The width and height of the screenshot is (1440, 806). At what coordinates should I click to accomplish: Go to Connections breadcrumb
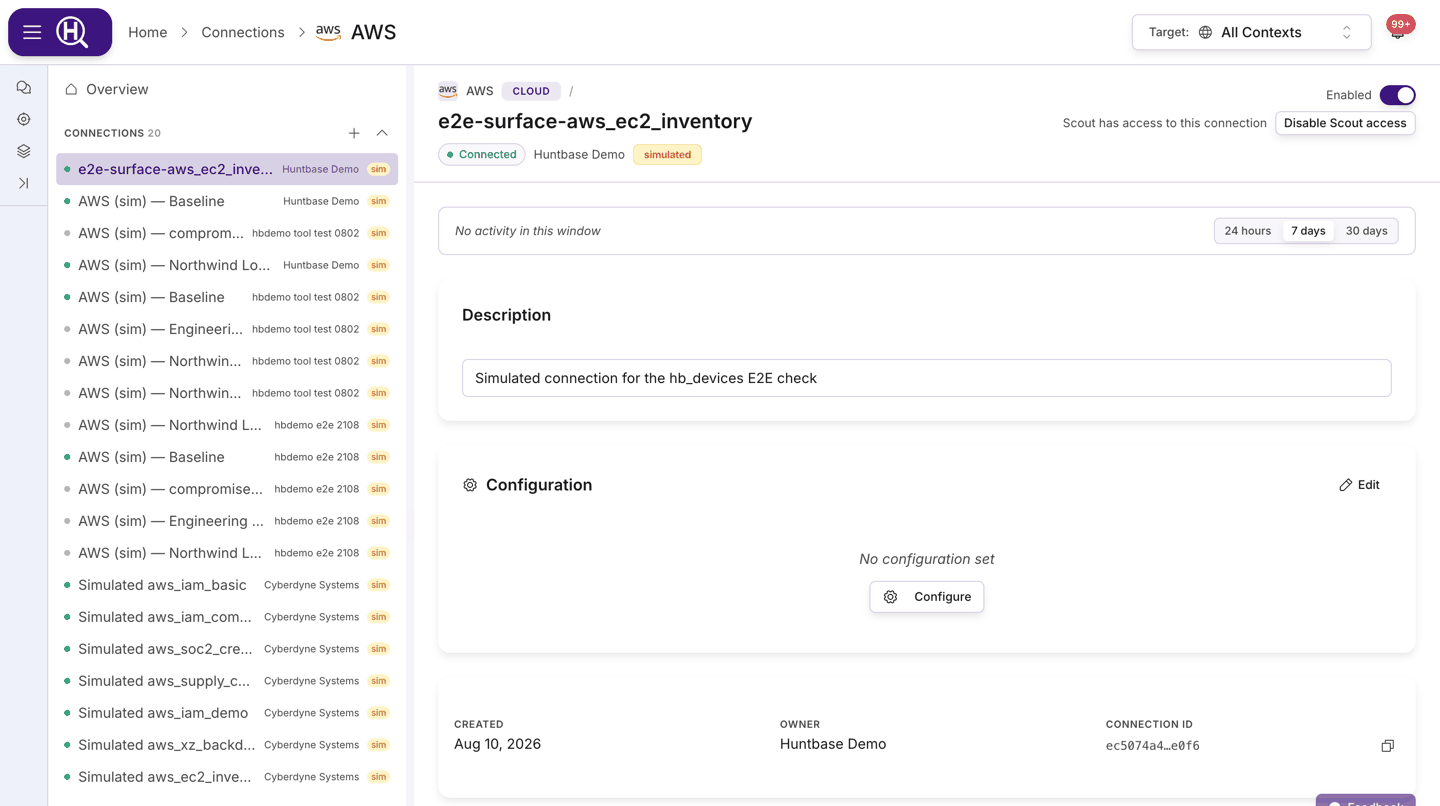[x=243, y=32]
